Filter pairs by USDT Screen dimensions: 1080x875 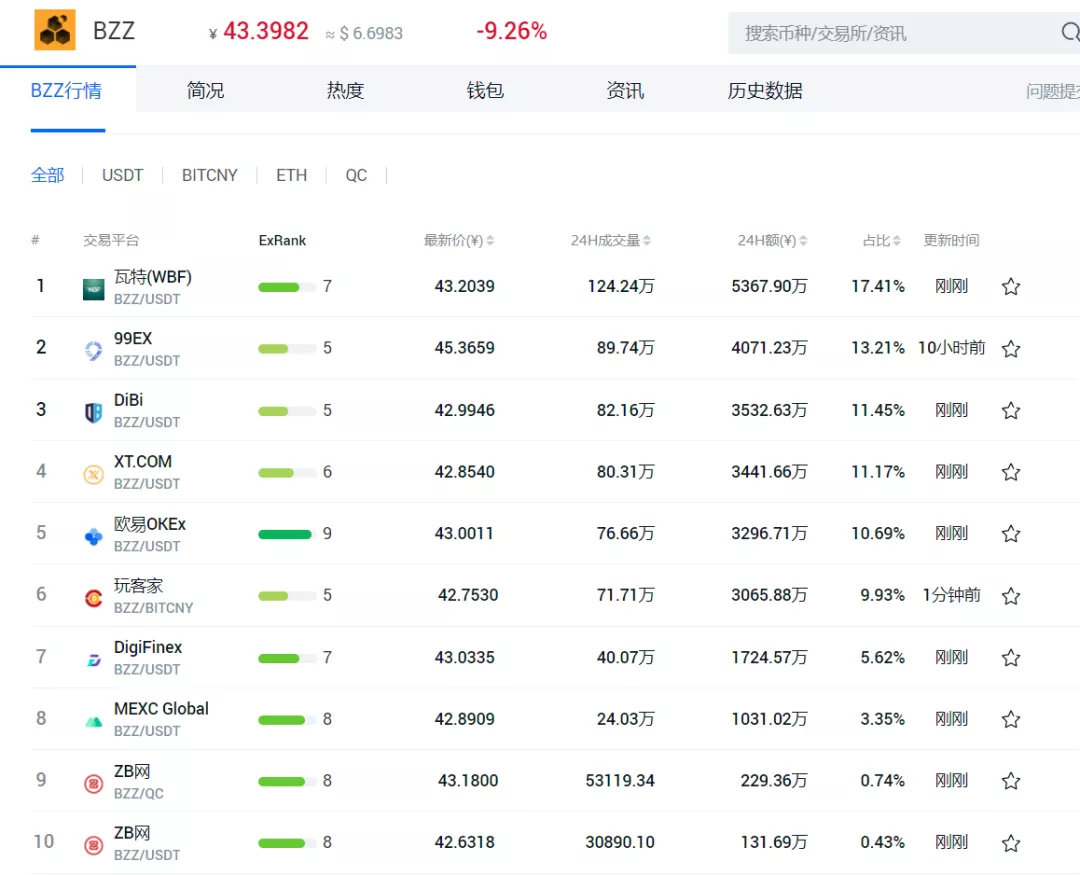pyautogui.click(x=123, y=175)
